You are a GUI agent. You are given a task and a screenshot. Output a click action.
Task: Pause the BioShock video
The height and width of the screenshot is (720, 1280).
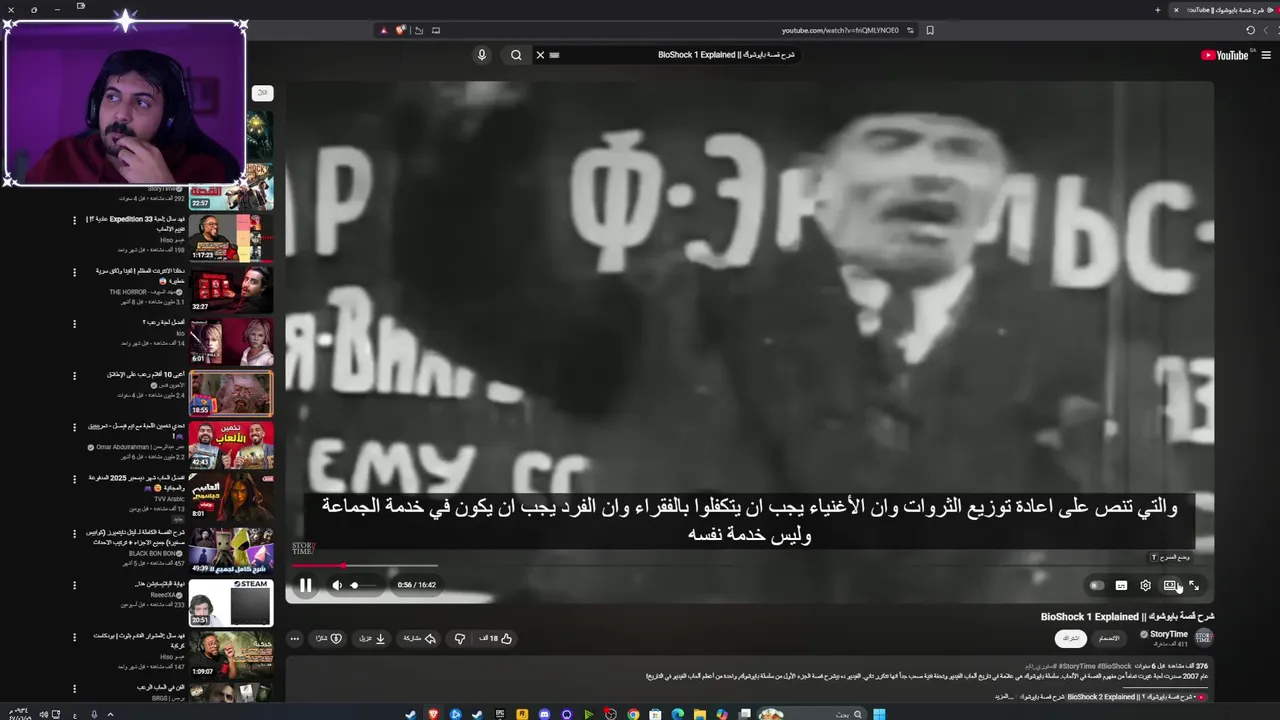click(x=306, y=585)
